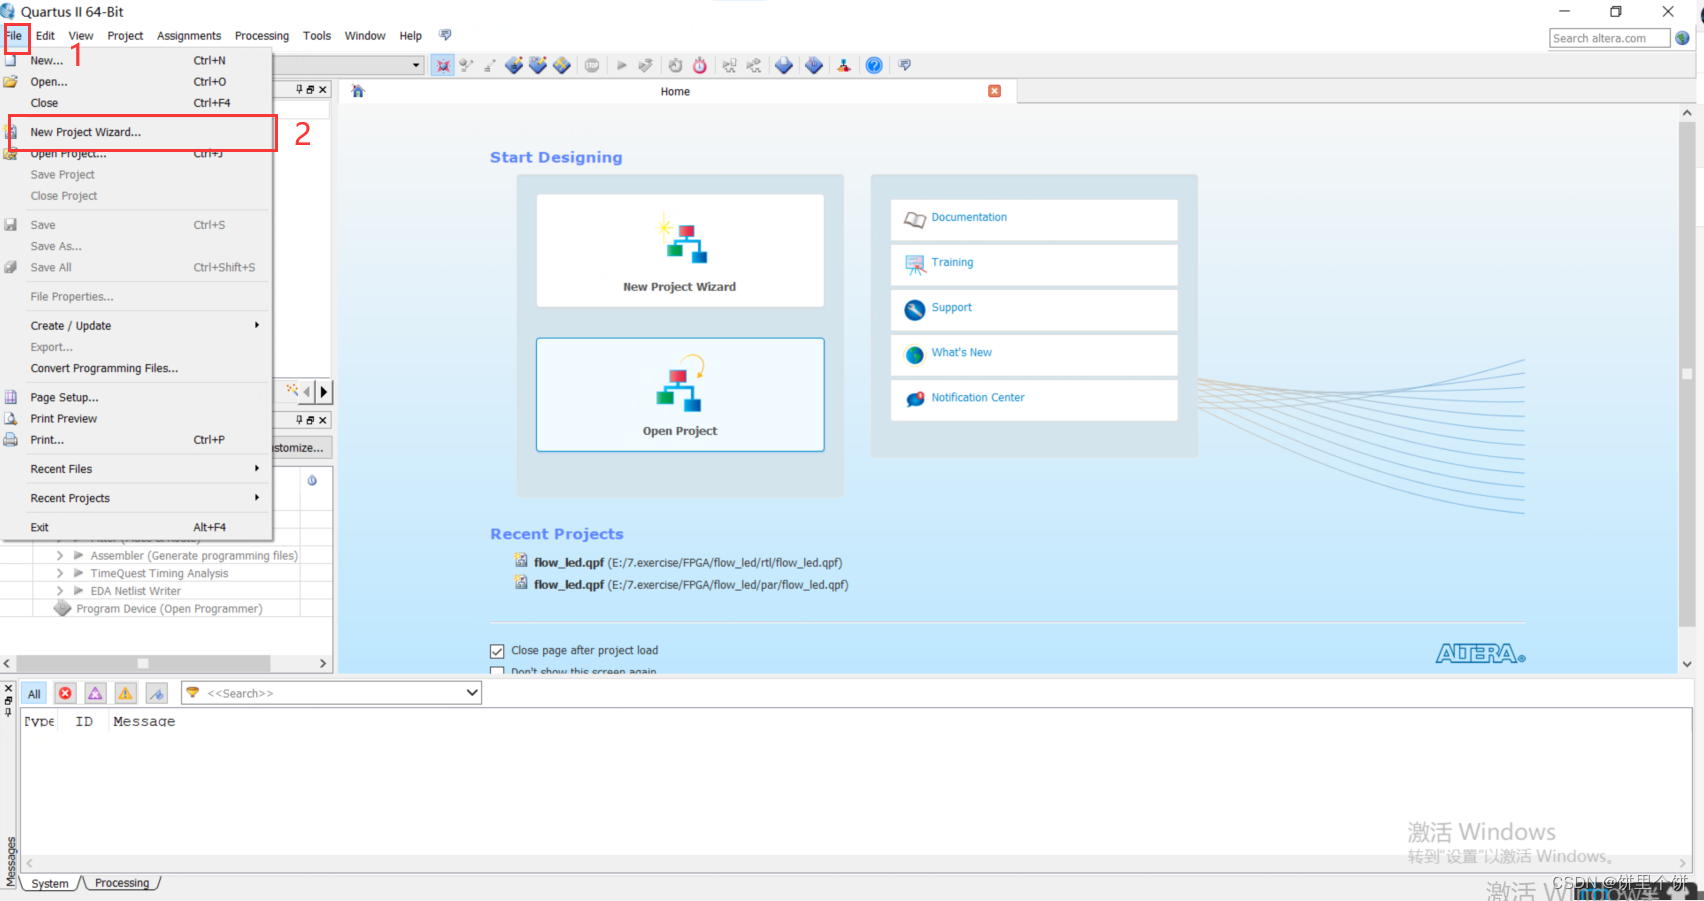This screenshot has height=901, width=1704.
Task: Click the red TimeQuest timer icon
Action: 700,65
